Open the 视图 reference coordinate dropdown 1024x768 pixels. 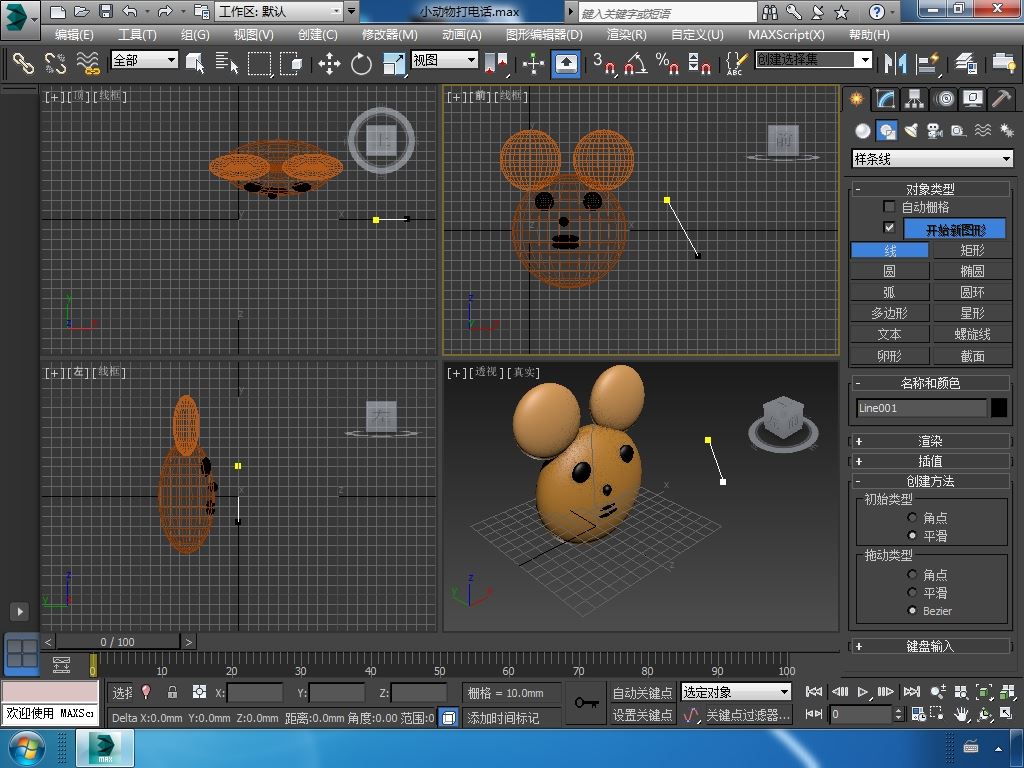(x=444, y=60)
